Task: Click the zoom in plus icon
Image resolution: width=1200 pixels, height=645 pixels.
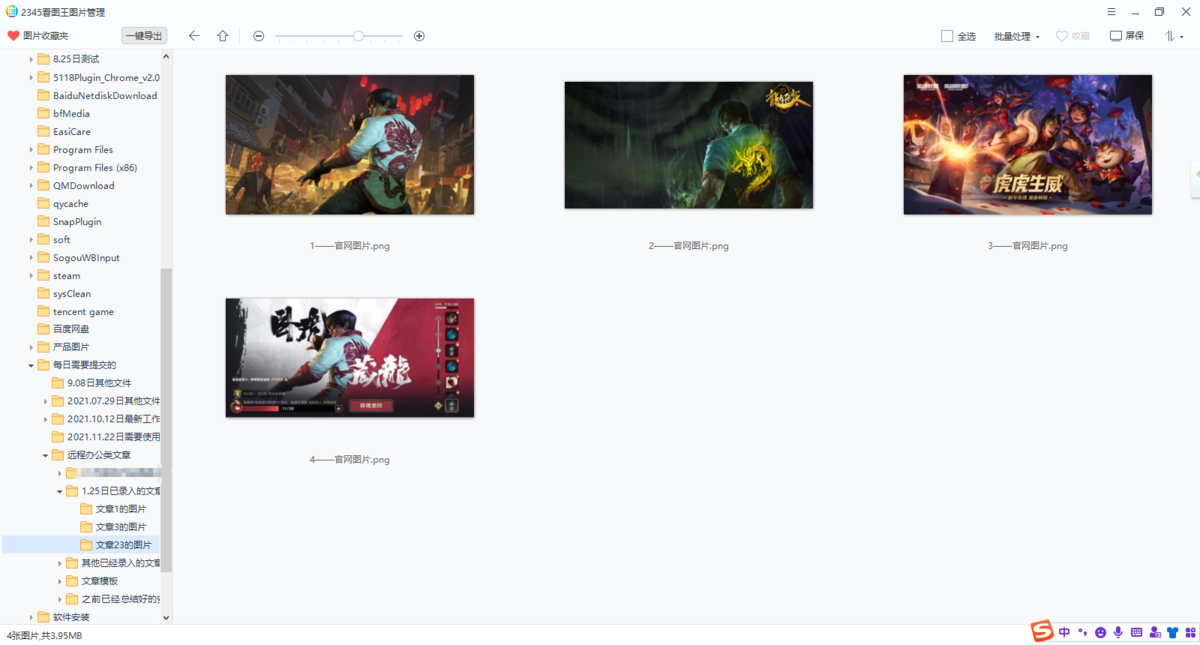Action: [x=419, y=36]
